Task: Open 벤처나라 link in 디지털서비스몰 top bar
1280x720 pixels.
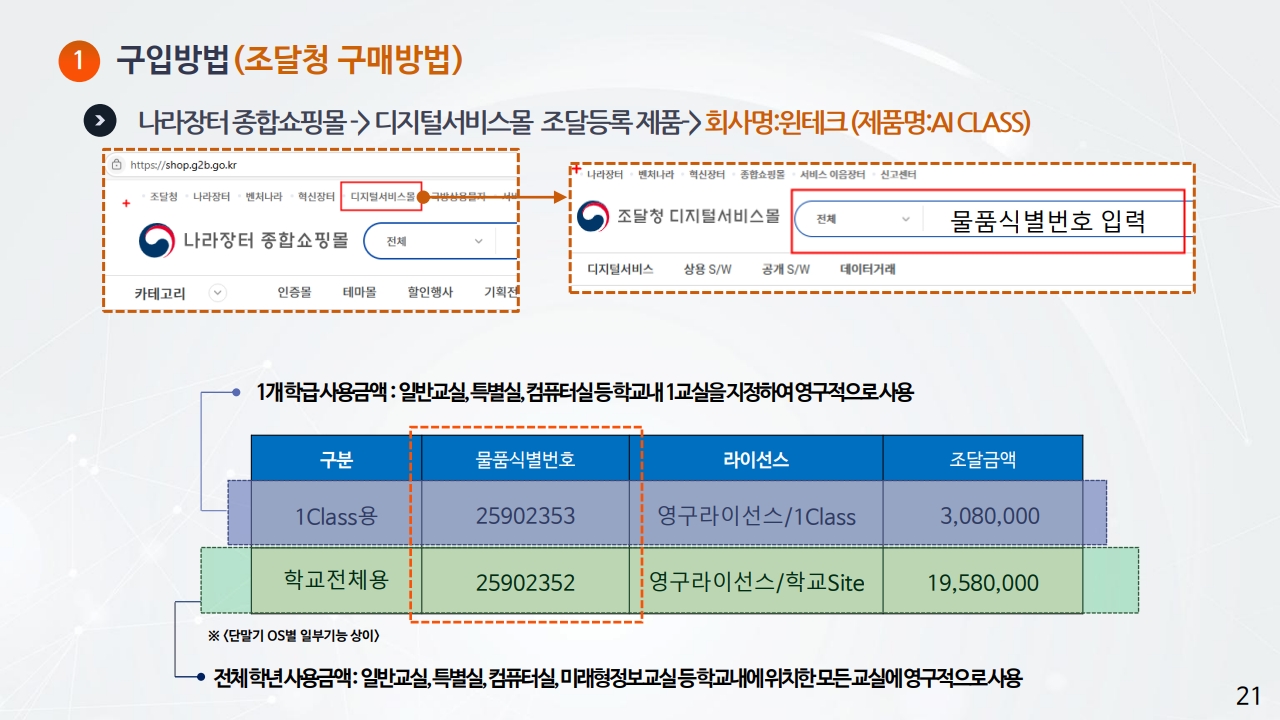Action: coord(656,174)
